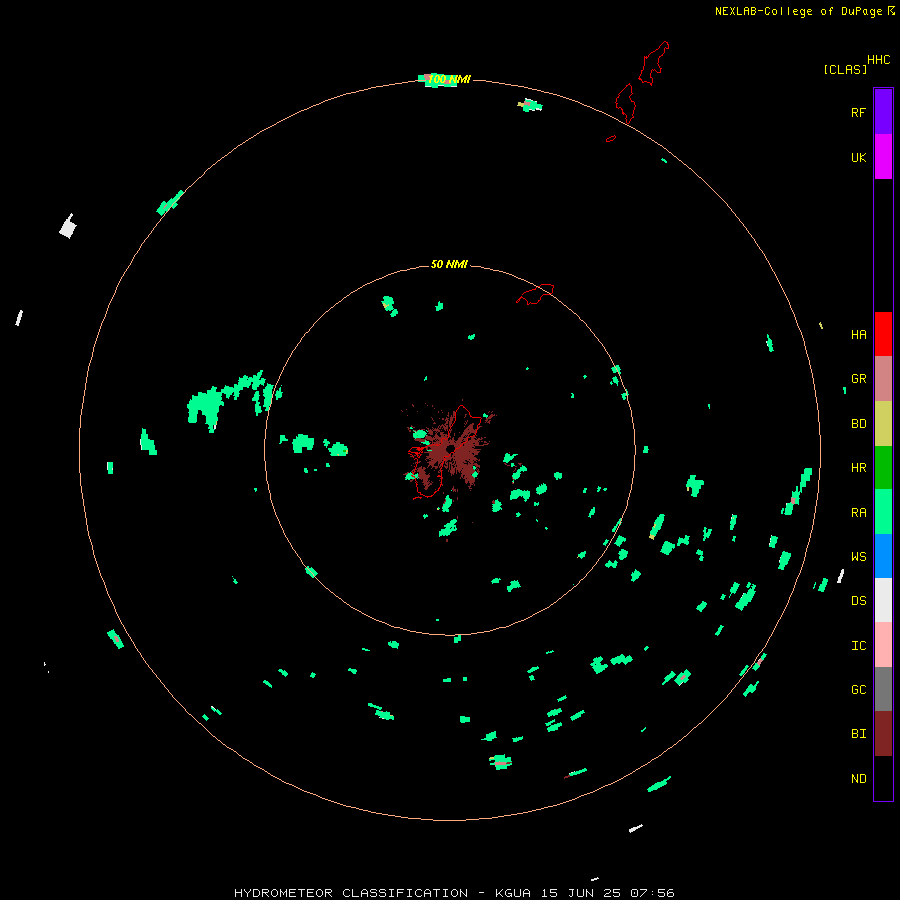Click the HR dark green legend swatch
Image resolution: width=900 pixels, height=900 pixels.
(883, 468)
